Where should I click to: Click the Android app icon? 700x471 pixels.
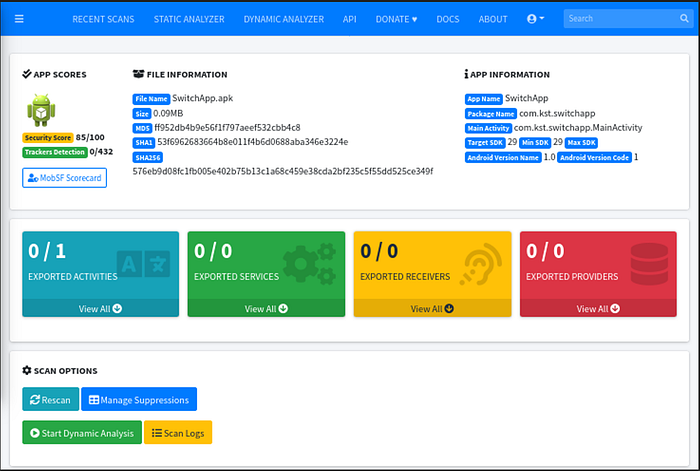[41, 110]
